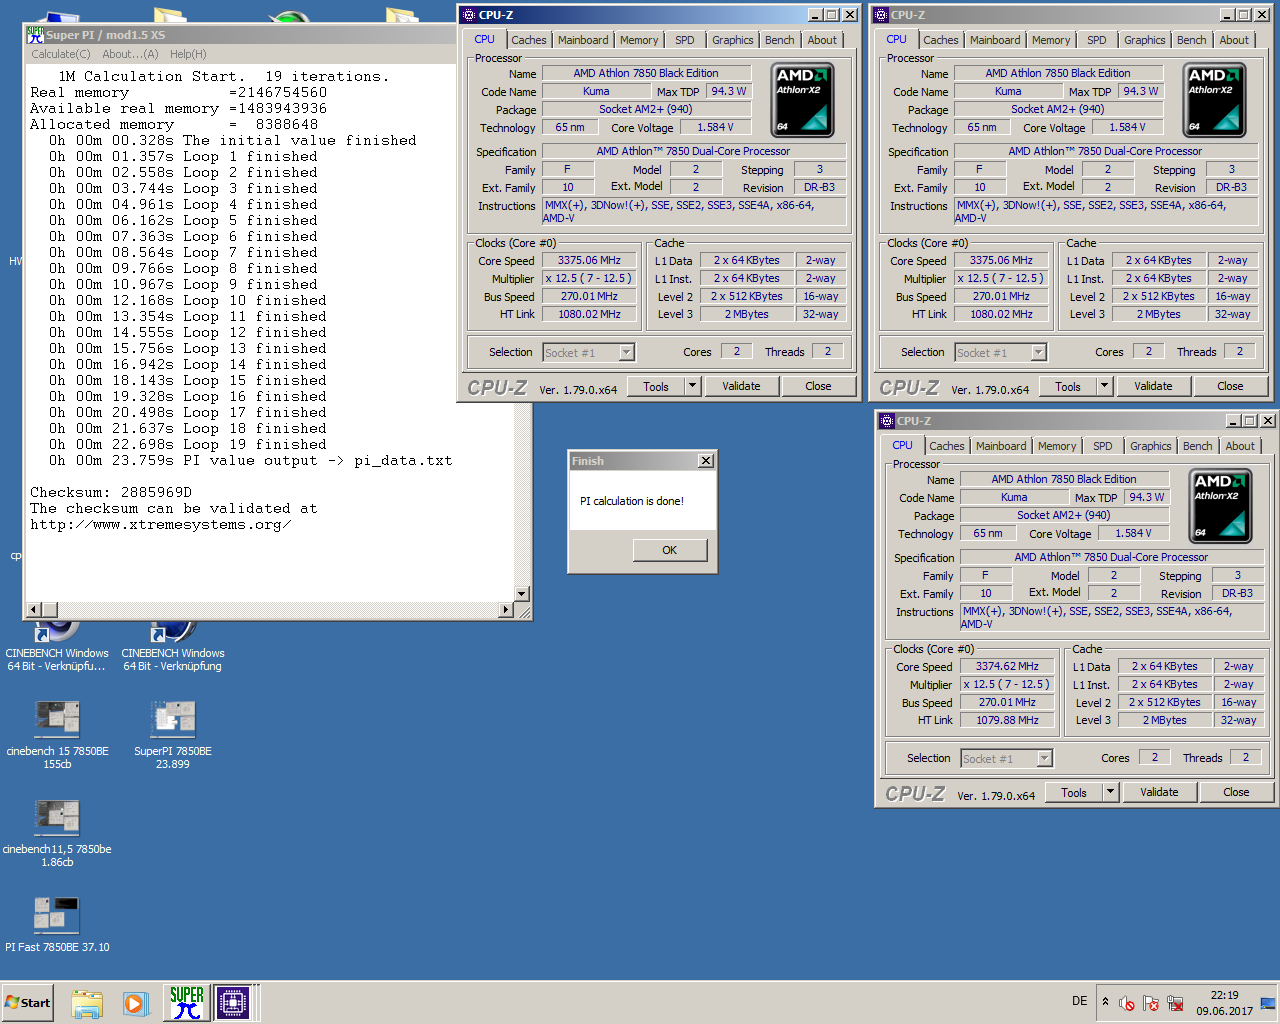Screen dimensions: 1280x1024
Task: Open Bench tab in the top-right CPU-Z window
Action: point(1192,40)
